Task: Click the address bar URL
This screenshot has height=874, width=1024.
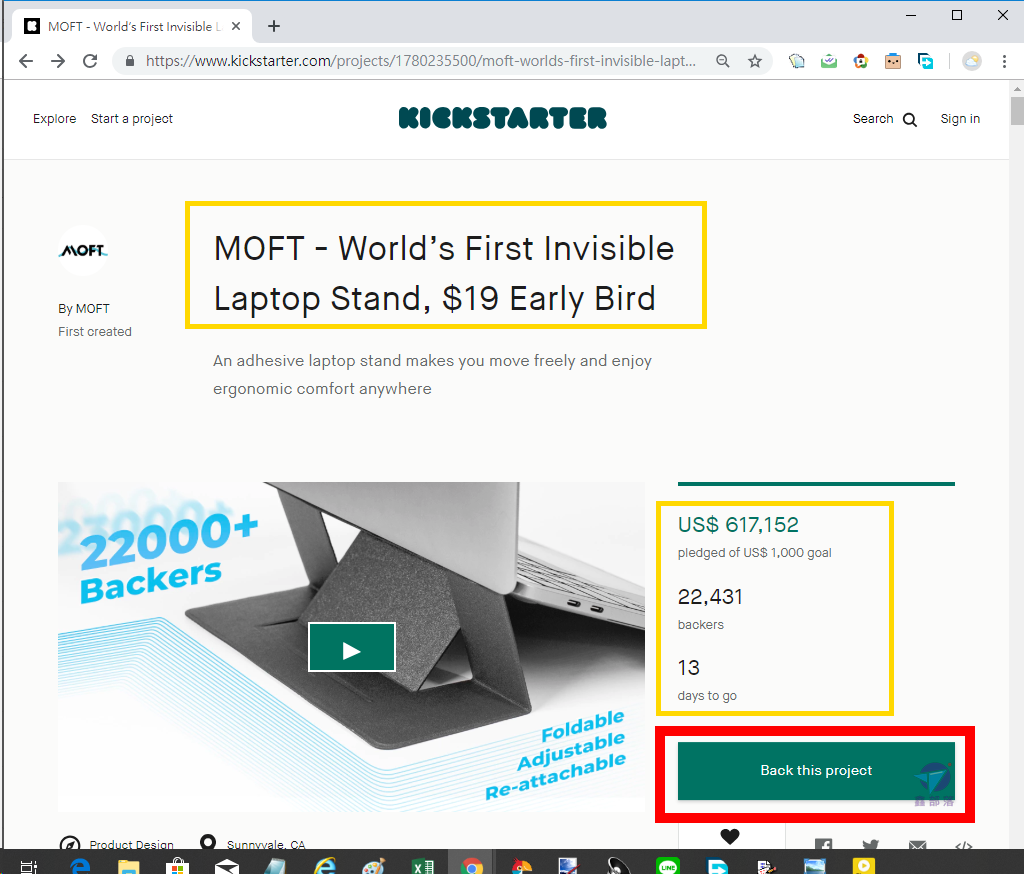Action: click(421, 61)
